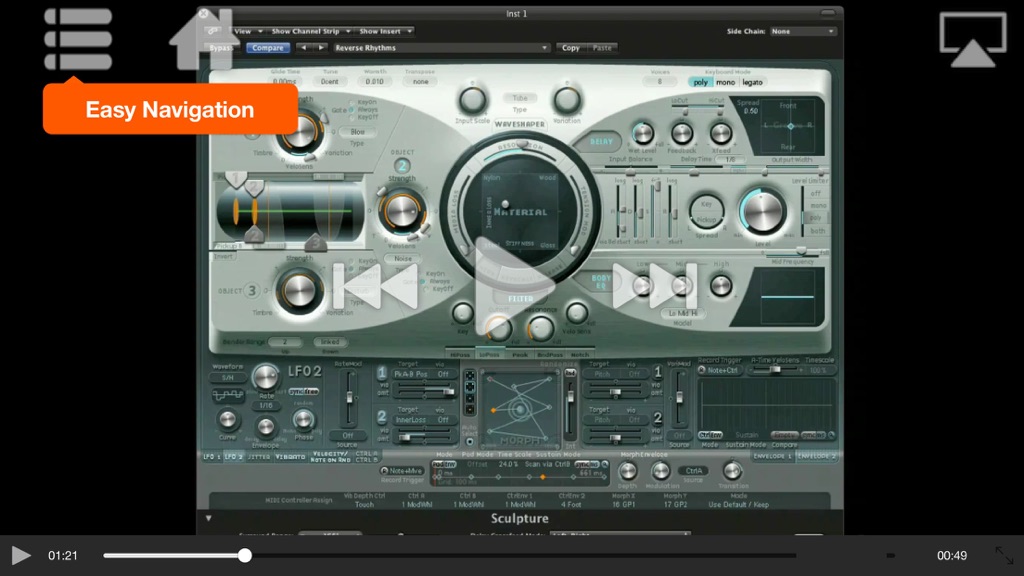This screenshot has width=1024, height=576.
Task: Toggle Object 2 on/off button
Action: tap(402, 166)
